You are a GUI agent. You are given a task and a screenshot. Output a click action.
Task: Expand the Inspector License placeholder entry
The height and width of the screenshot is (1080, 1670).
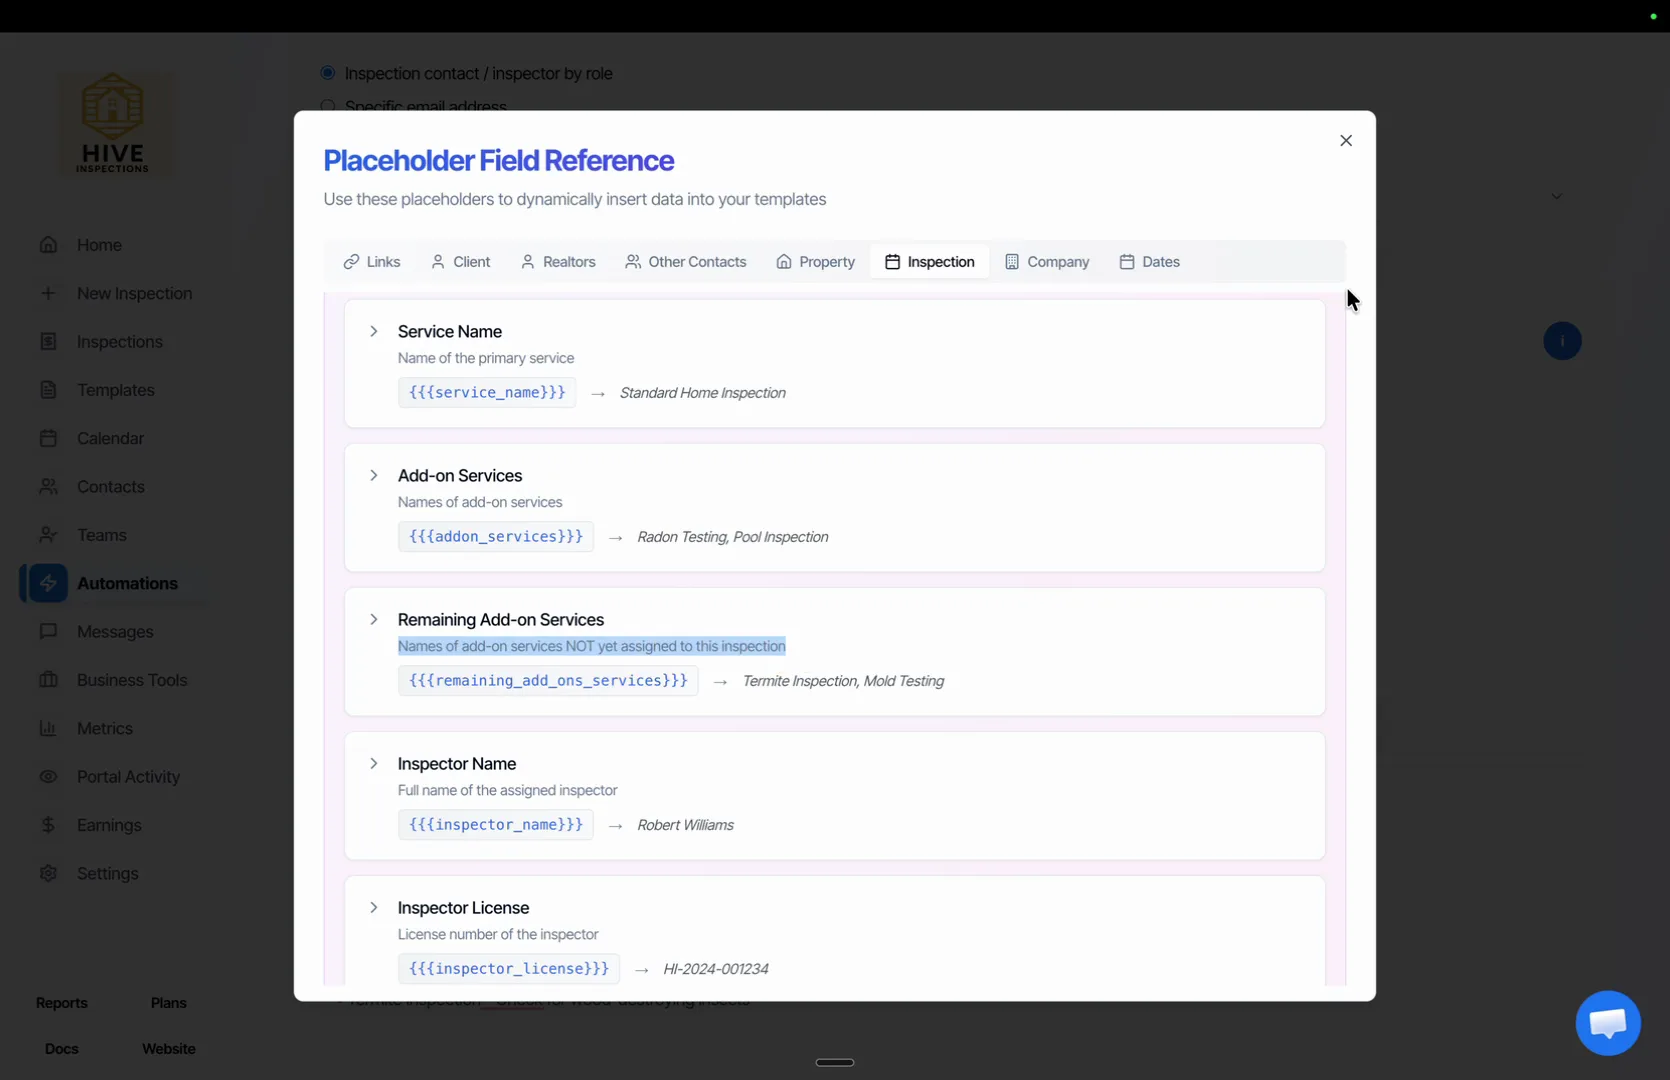coord(374,907)
